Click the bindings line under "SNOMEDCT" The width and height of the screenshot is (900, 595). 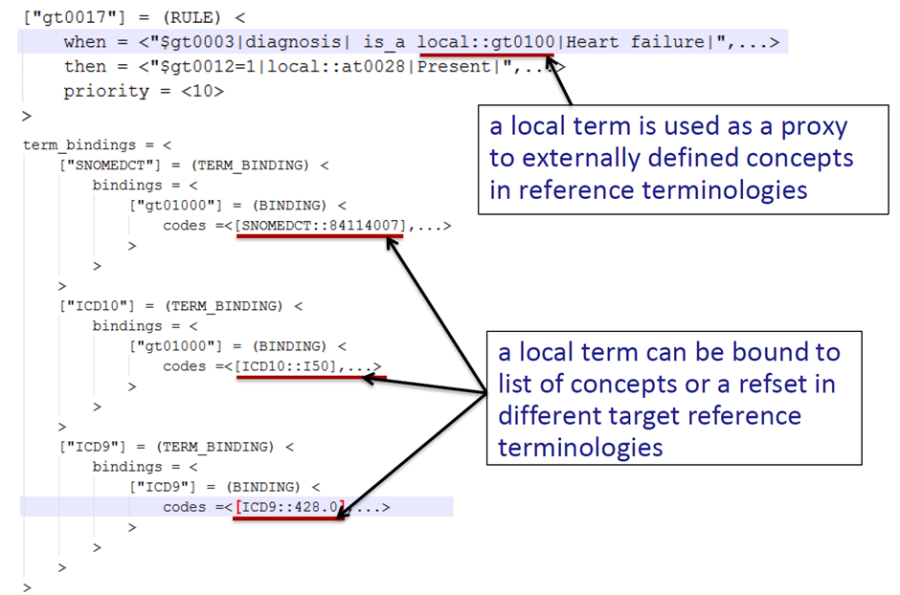[146, 185]
